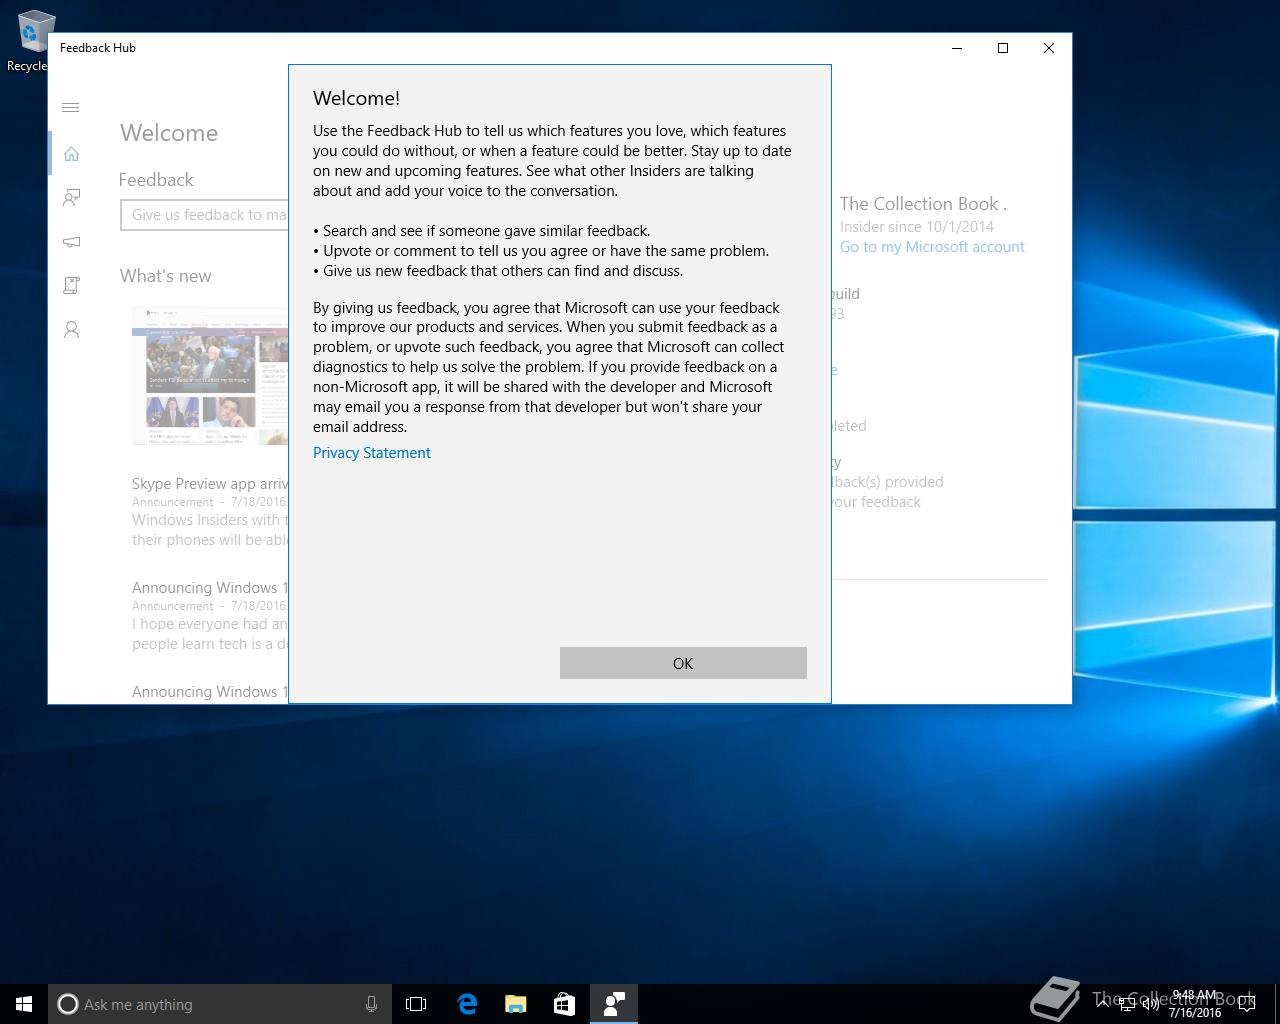Click the taskbar clock and date
This screenshot has height=1024, width=1280.
coord(1195,1004)
